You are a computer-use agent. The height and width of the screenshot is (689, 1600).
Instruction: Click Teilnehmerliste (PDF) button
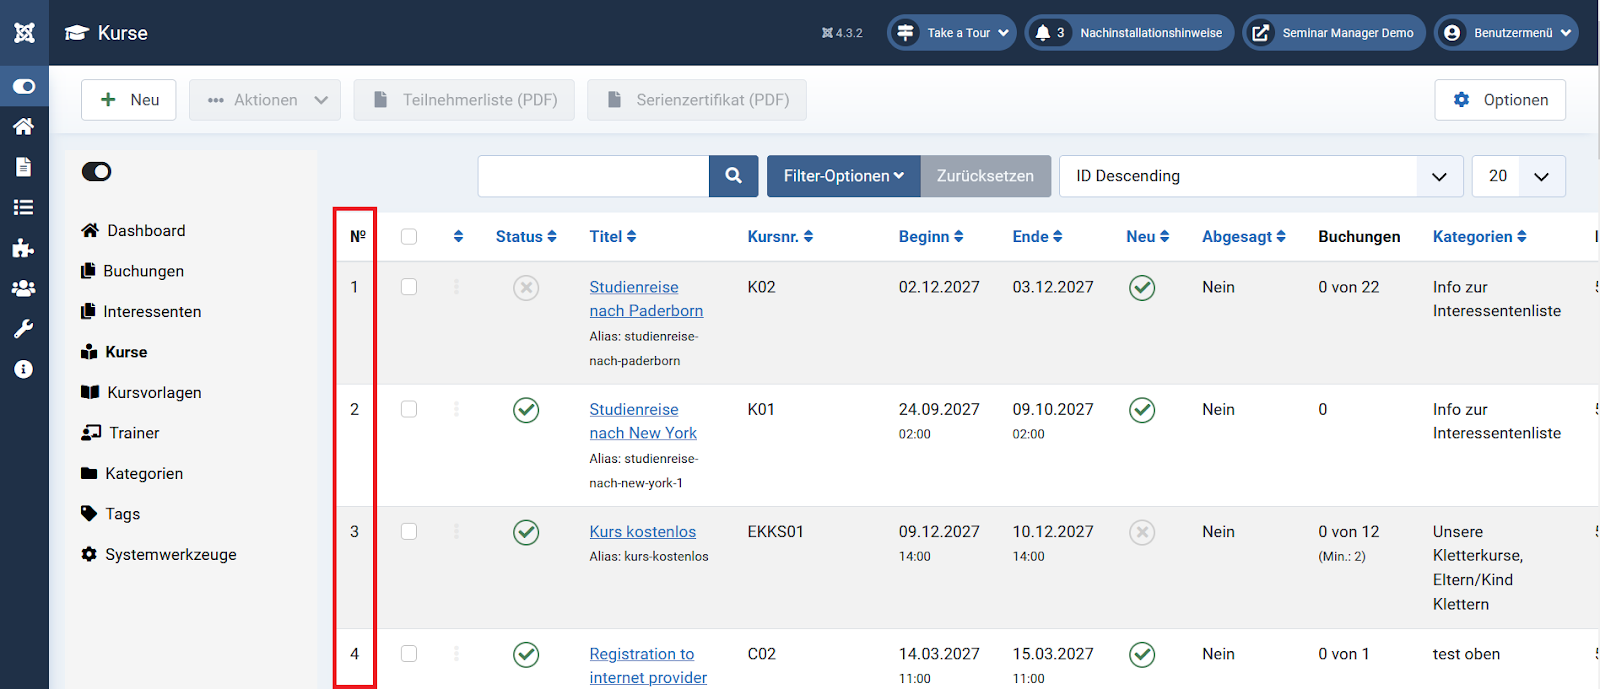pos(464,100)
